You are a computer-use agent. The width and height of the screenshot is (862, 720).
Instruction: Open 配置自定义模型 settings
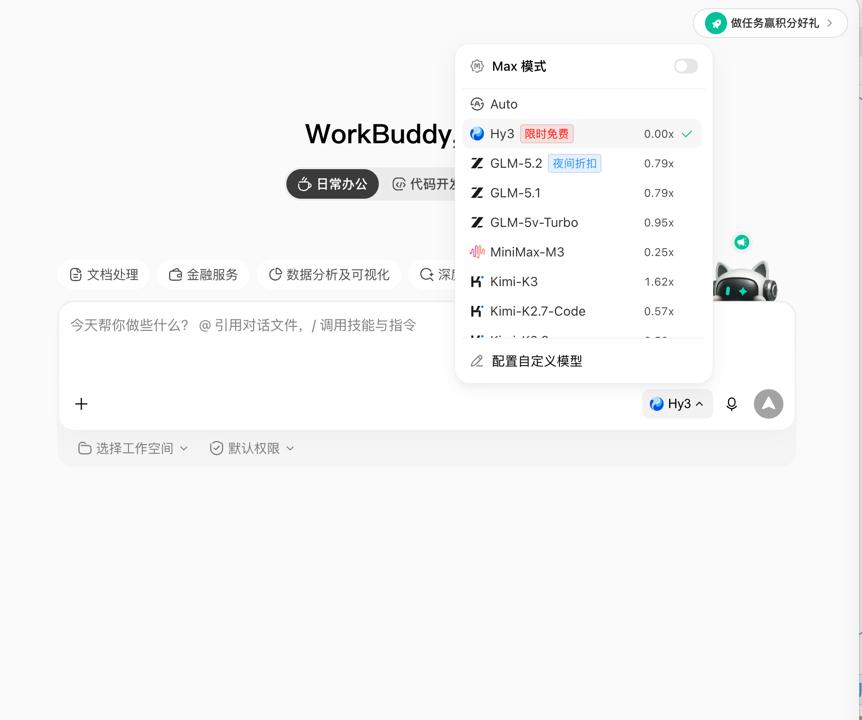582,361
